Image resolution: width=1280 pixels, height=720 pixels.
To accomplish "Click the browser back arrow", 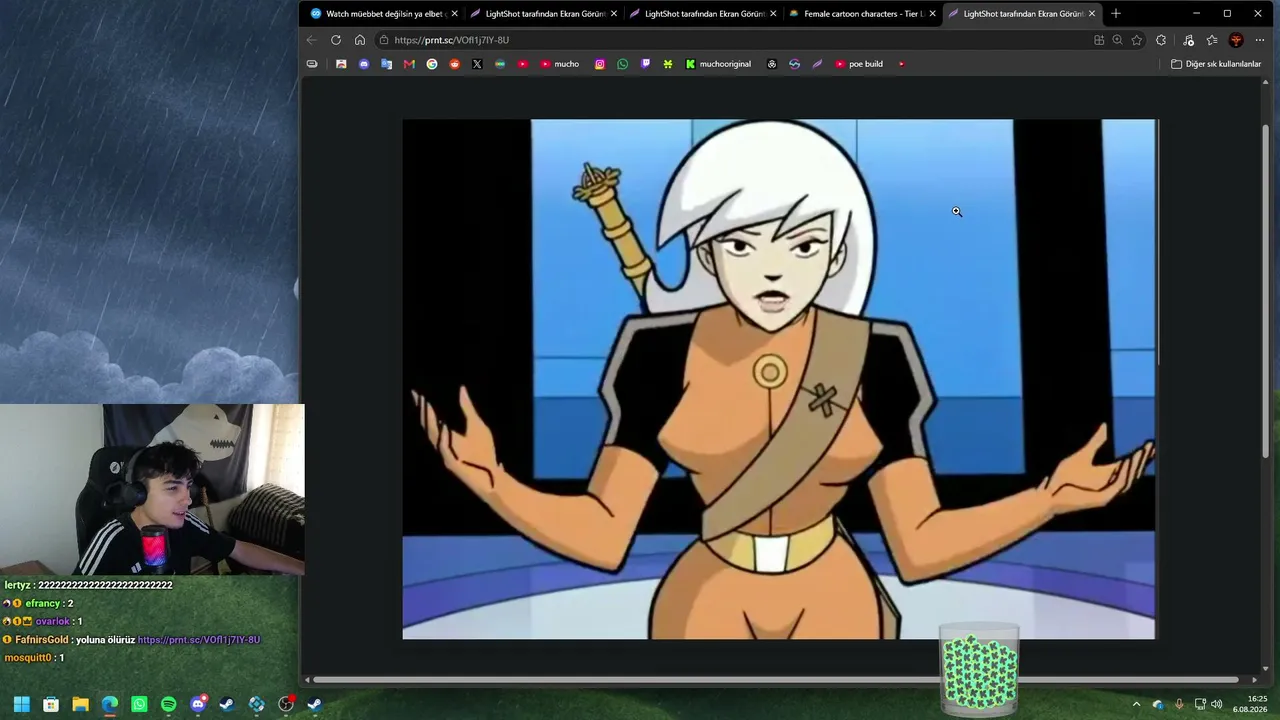I will pos(312,40).
